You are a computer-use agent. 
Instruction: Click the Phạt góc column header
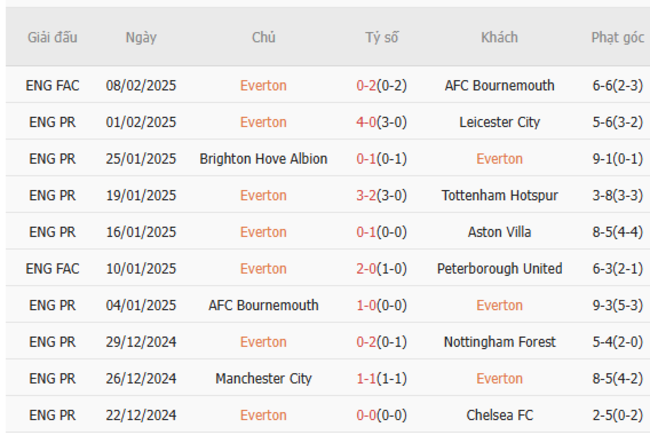(617, 38)
